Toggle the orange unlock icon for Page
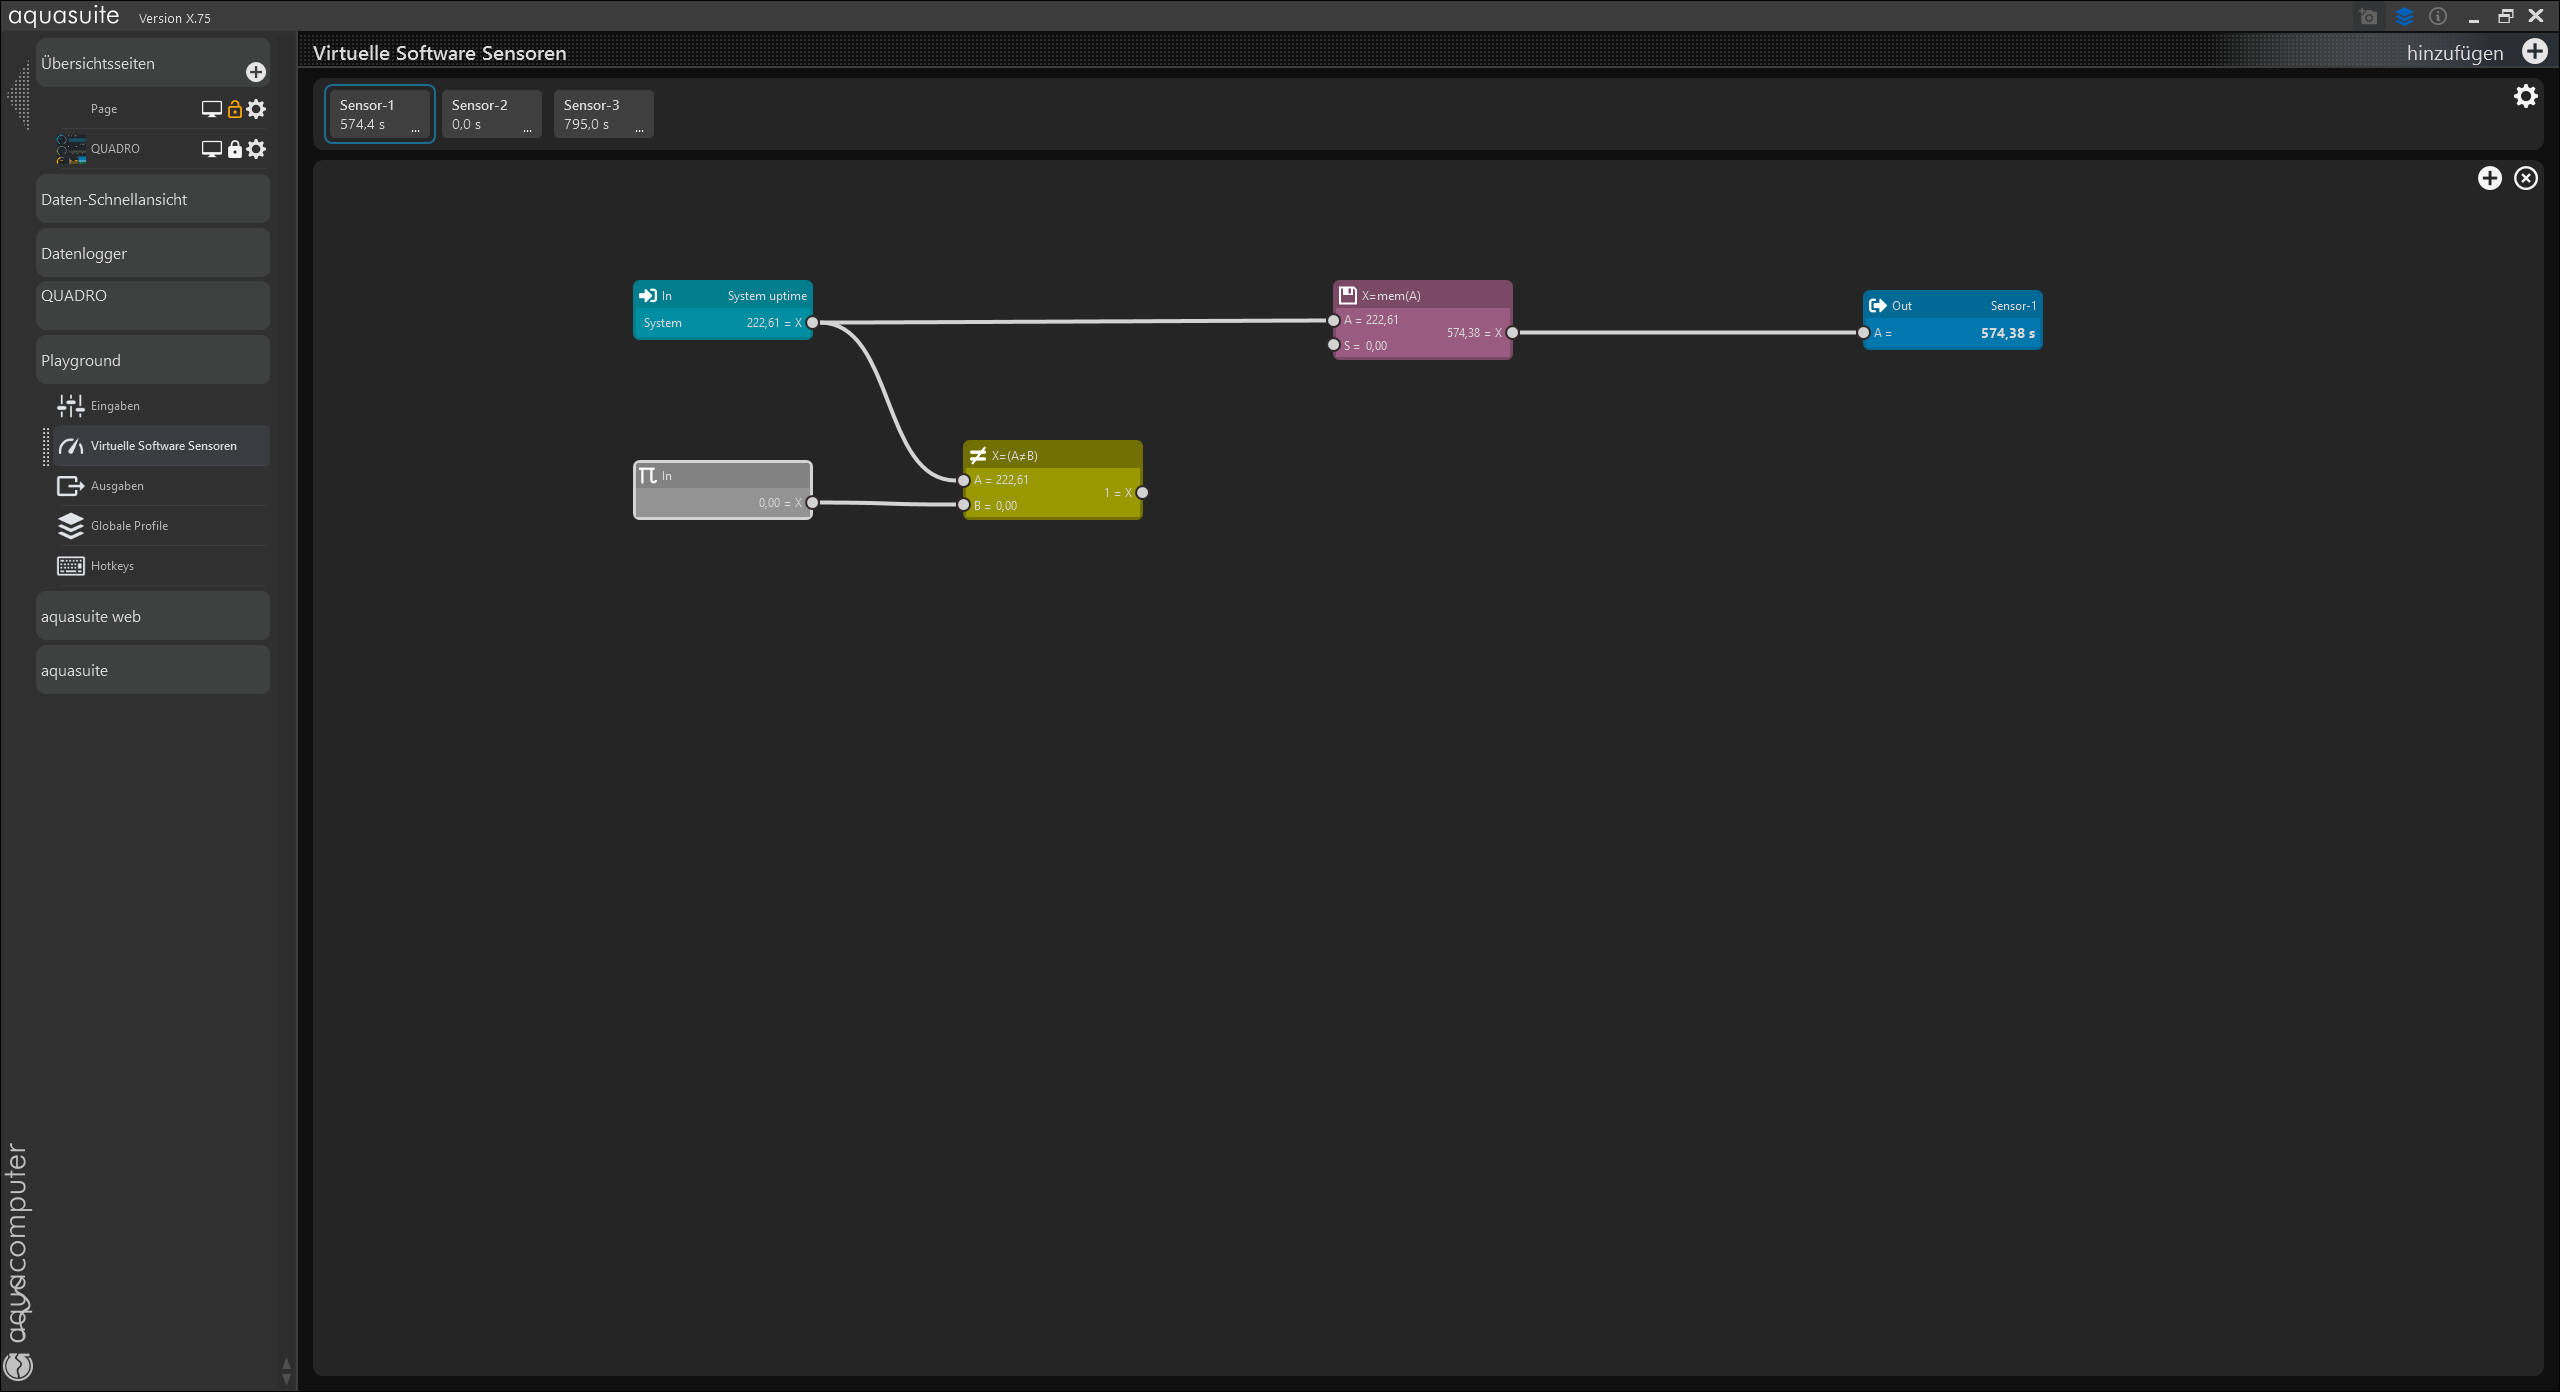Viewport: 2560px width, 1392px height. point(235,109)
